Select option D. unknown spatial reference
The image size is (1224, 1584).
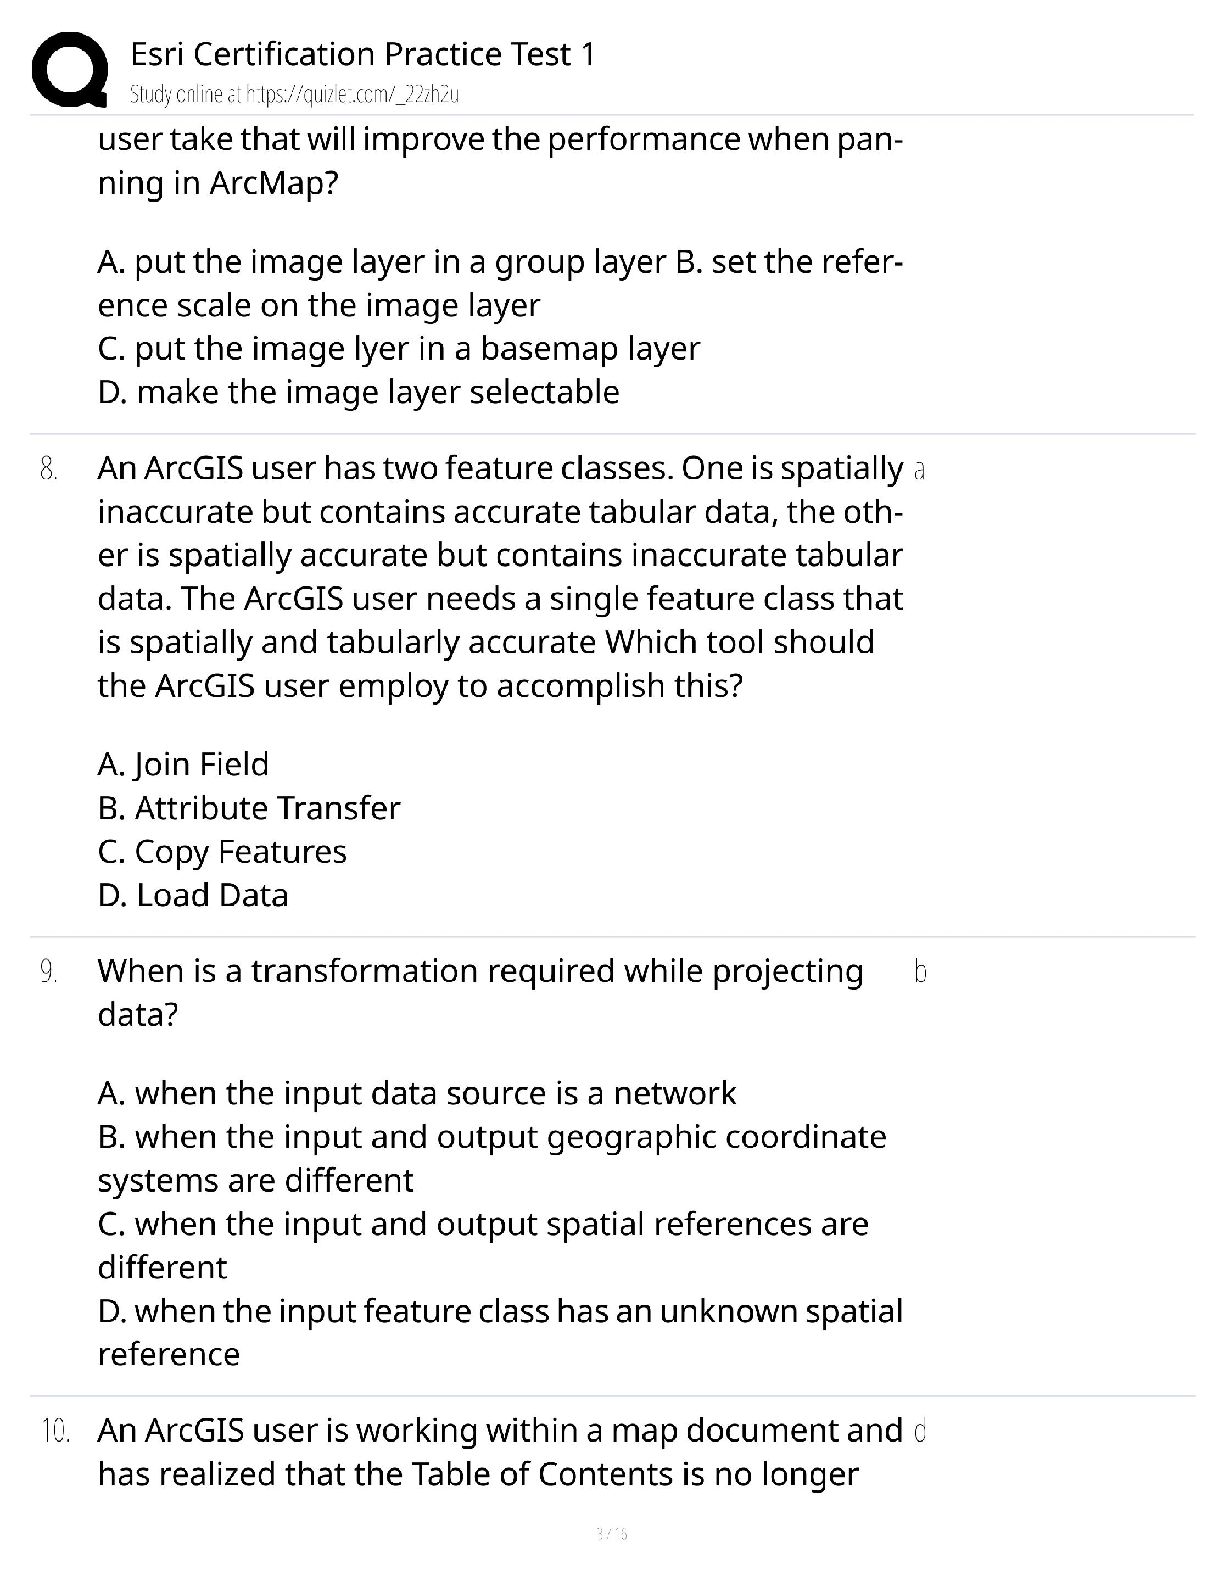coord(500,1332)
